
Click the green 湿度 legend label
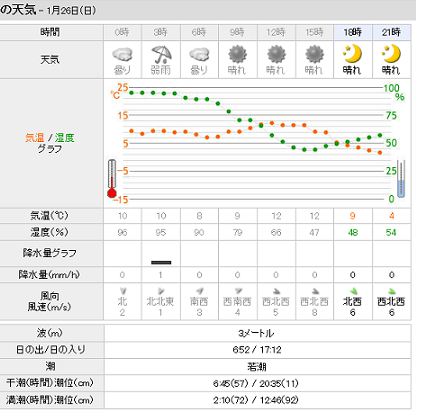pos(64,138)
